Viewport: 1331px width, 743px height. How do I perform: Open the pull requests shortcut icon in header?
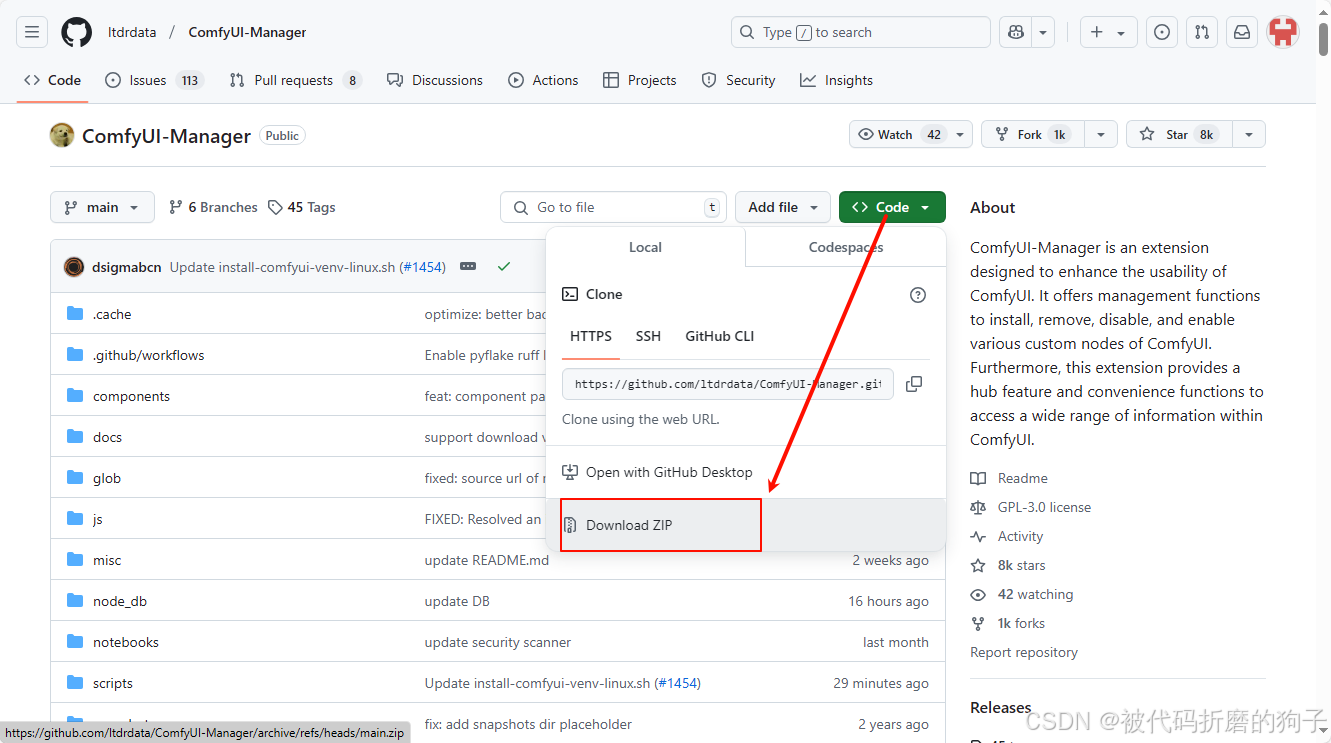pyautogui.click(x=1202, y=32)
